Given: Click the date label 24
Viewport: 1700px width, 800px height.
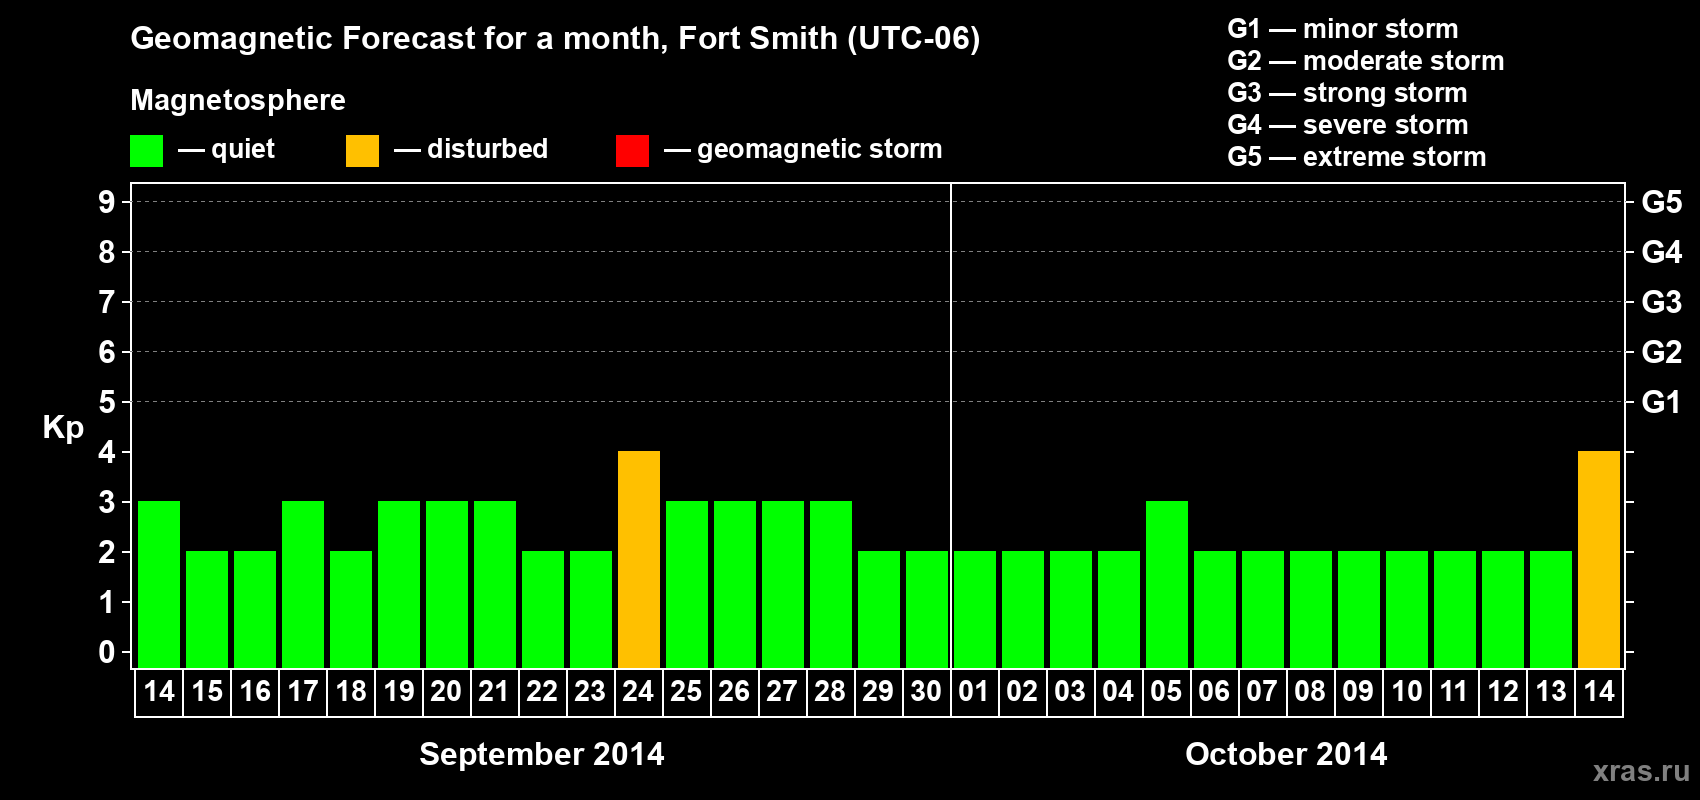Looking at the screenshot, I should coord(639,692).
